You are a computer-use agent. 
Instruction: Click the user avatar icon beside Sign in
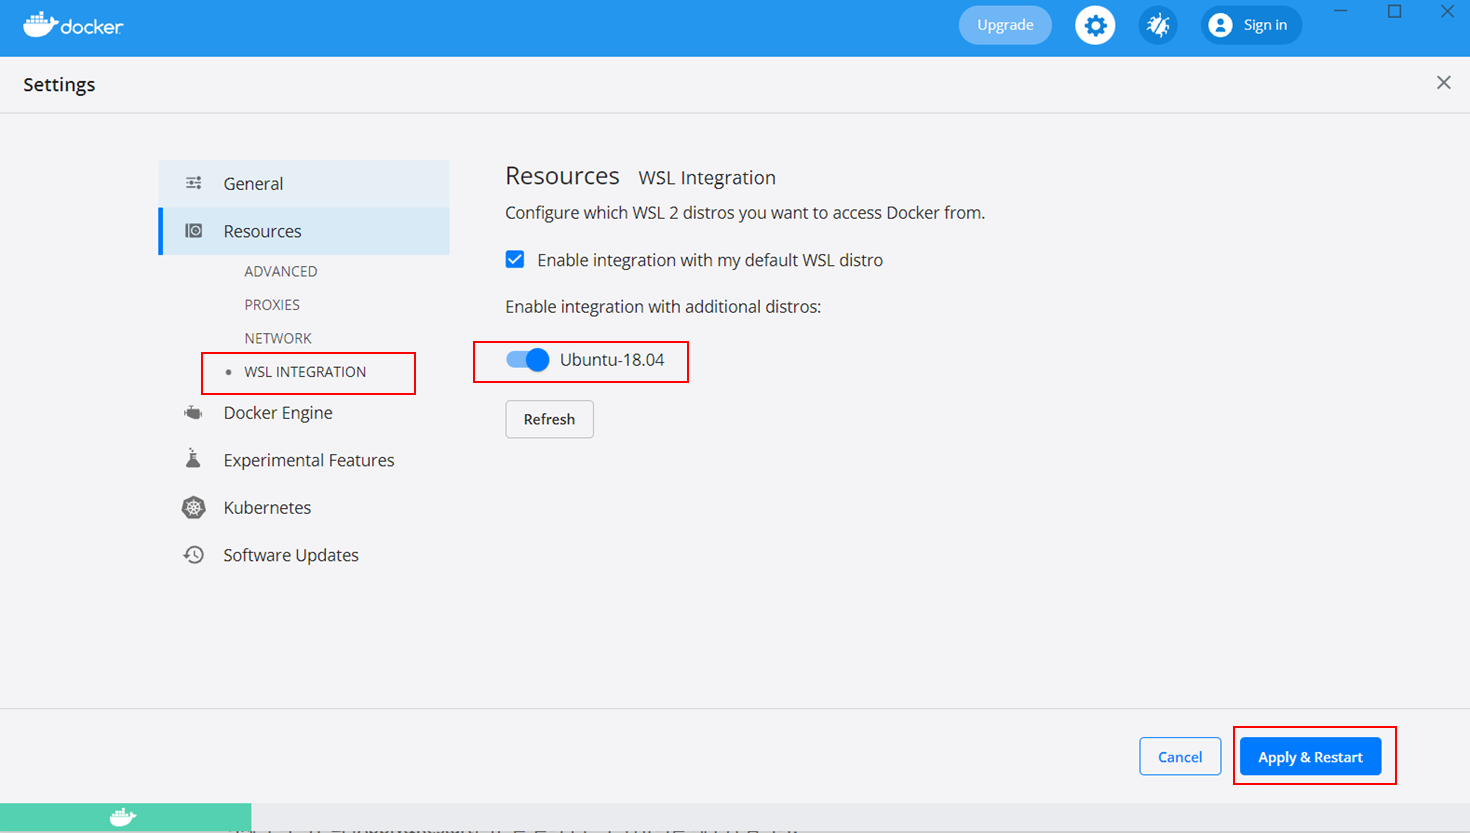pos(1220,25)
